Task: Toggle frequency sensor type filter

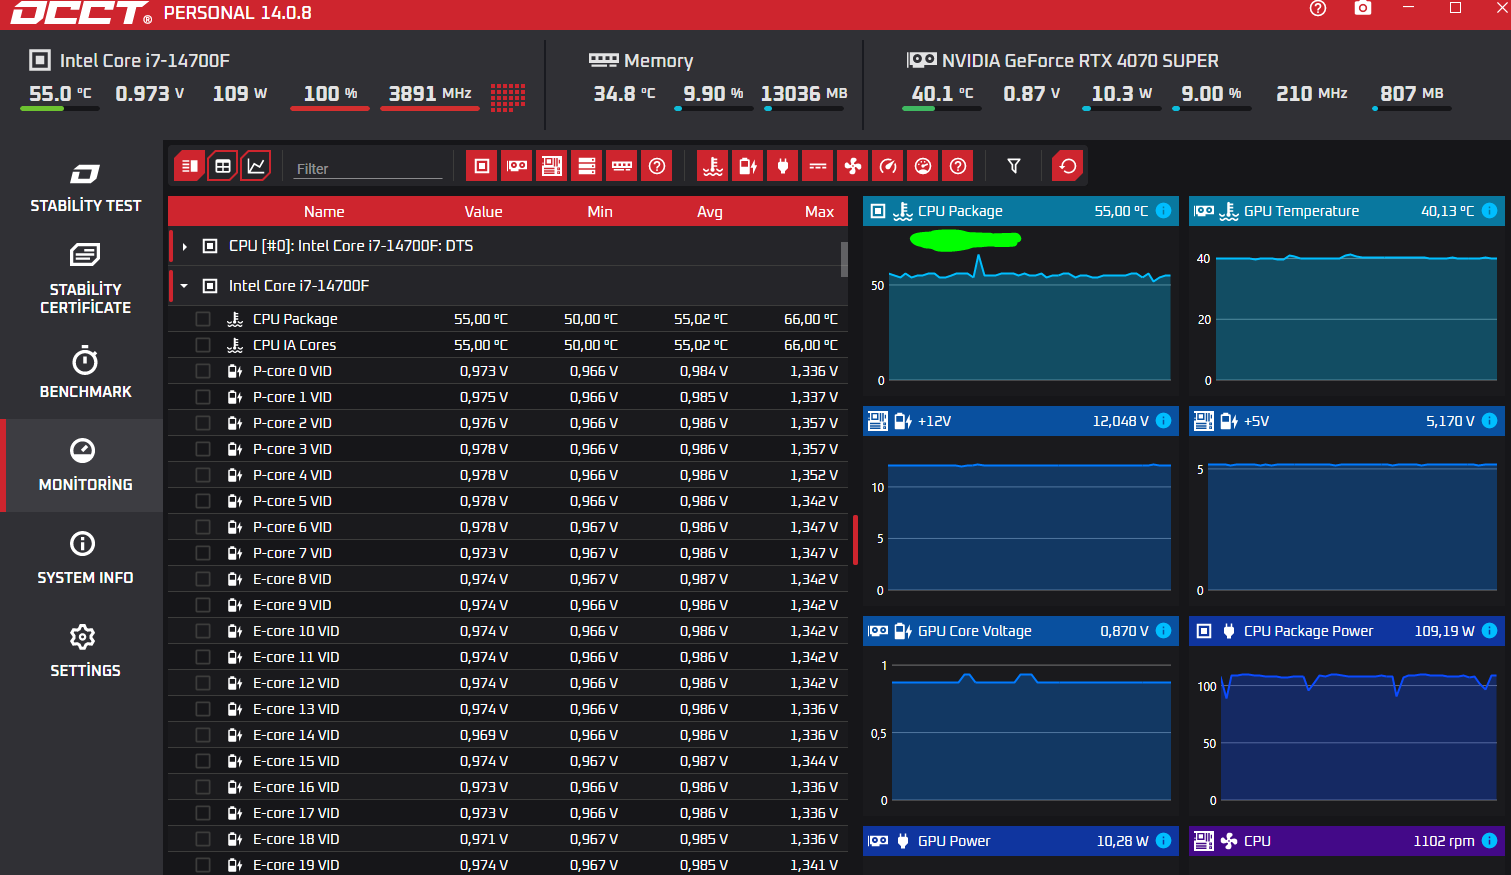Action: 888,166
